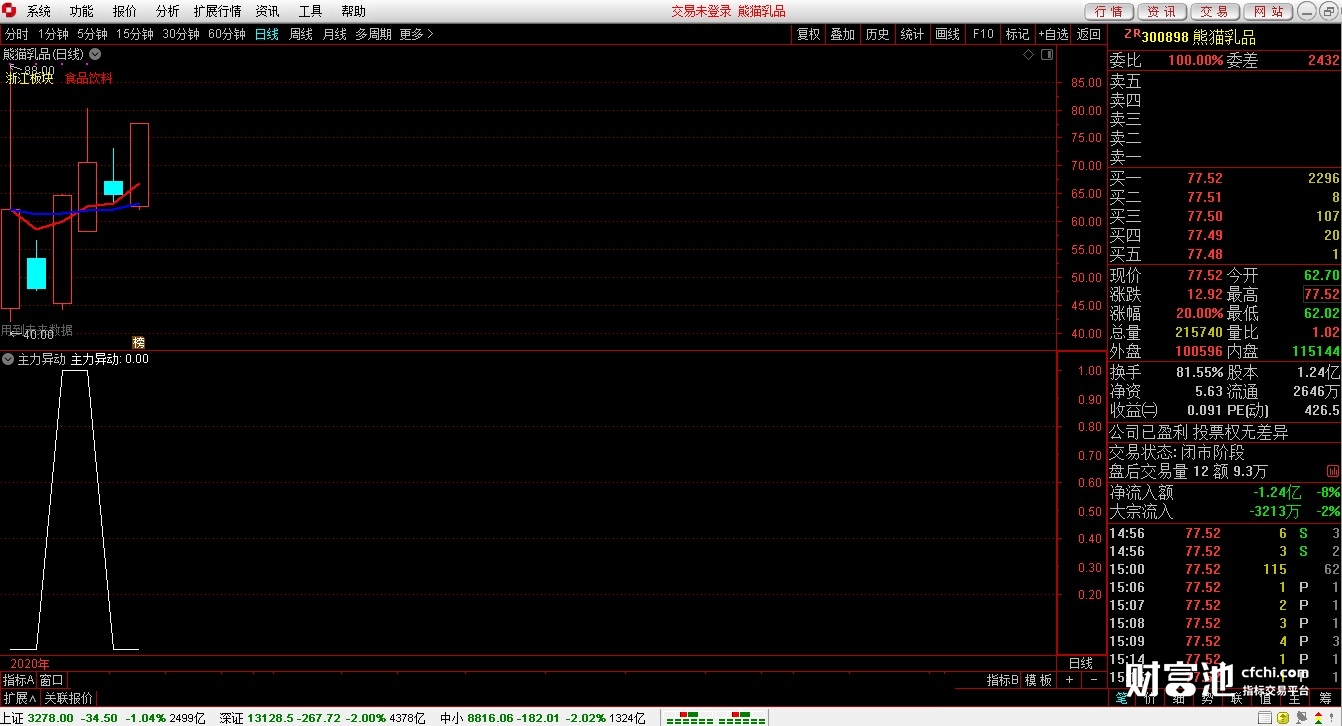Image resolution: width=1342 pixels, height=726 pixels.
Task: Click the 统计 toolbar button
Action: [913, 34]
